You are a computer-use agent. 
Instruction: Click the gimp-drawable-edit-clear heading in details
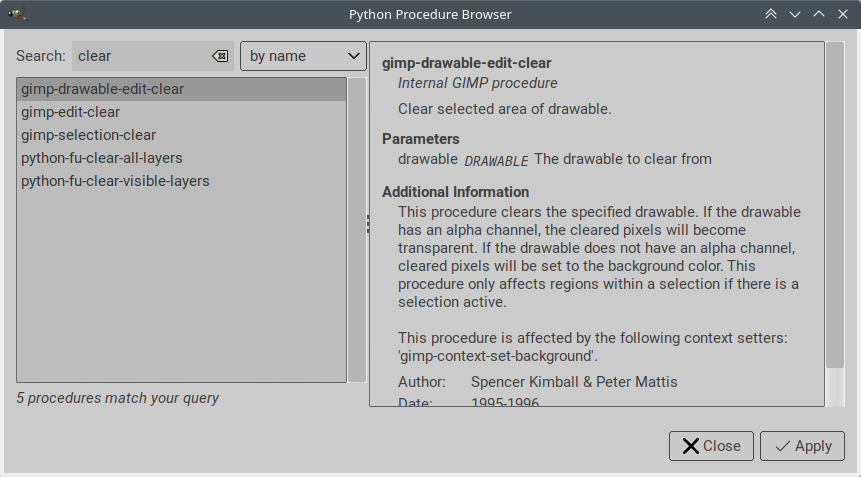point(467,64)
